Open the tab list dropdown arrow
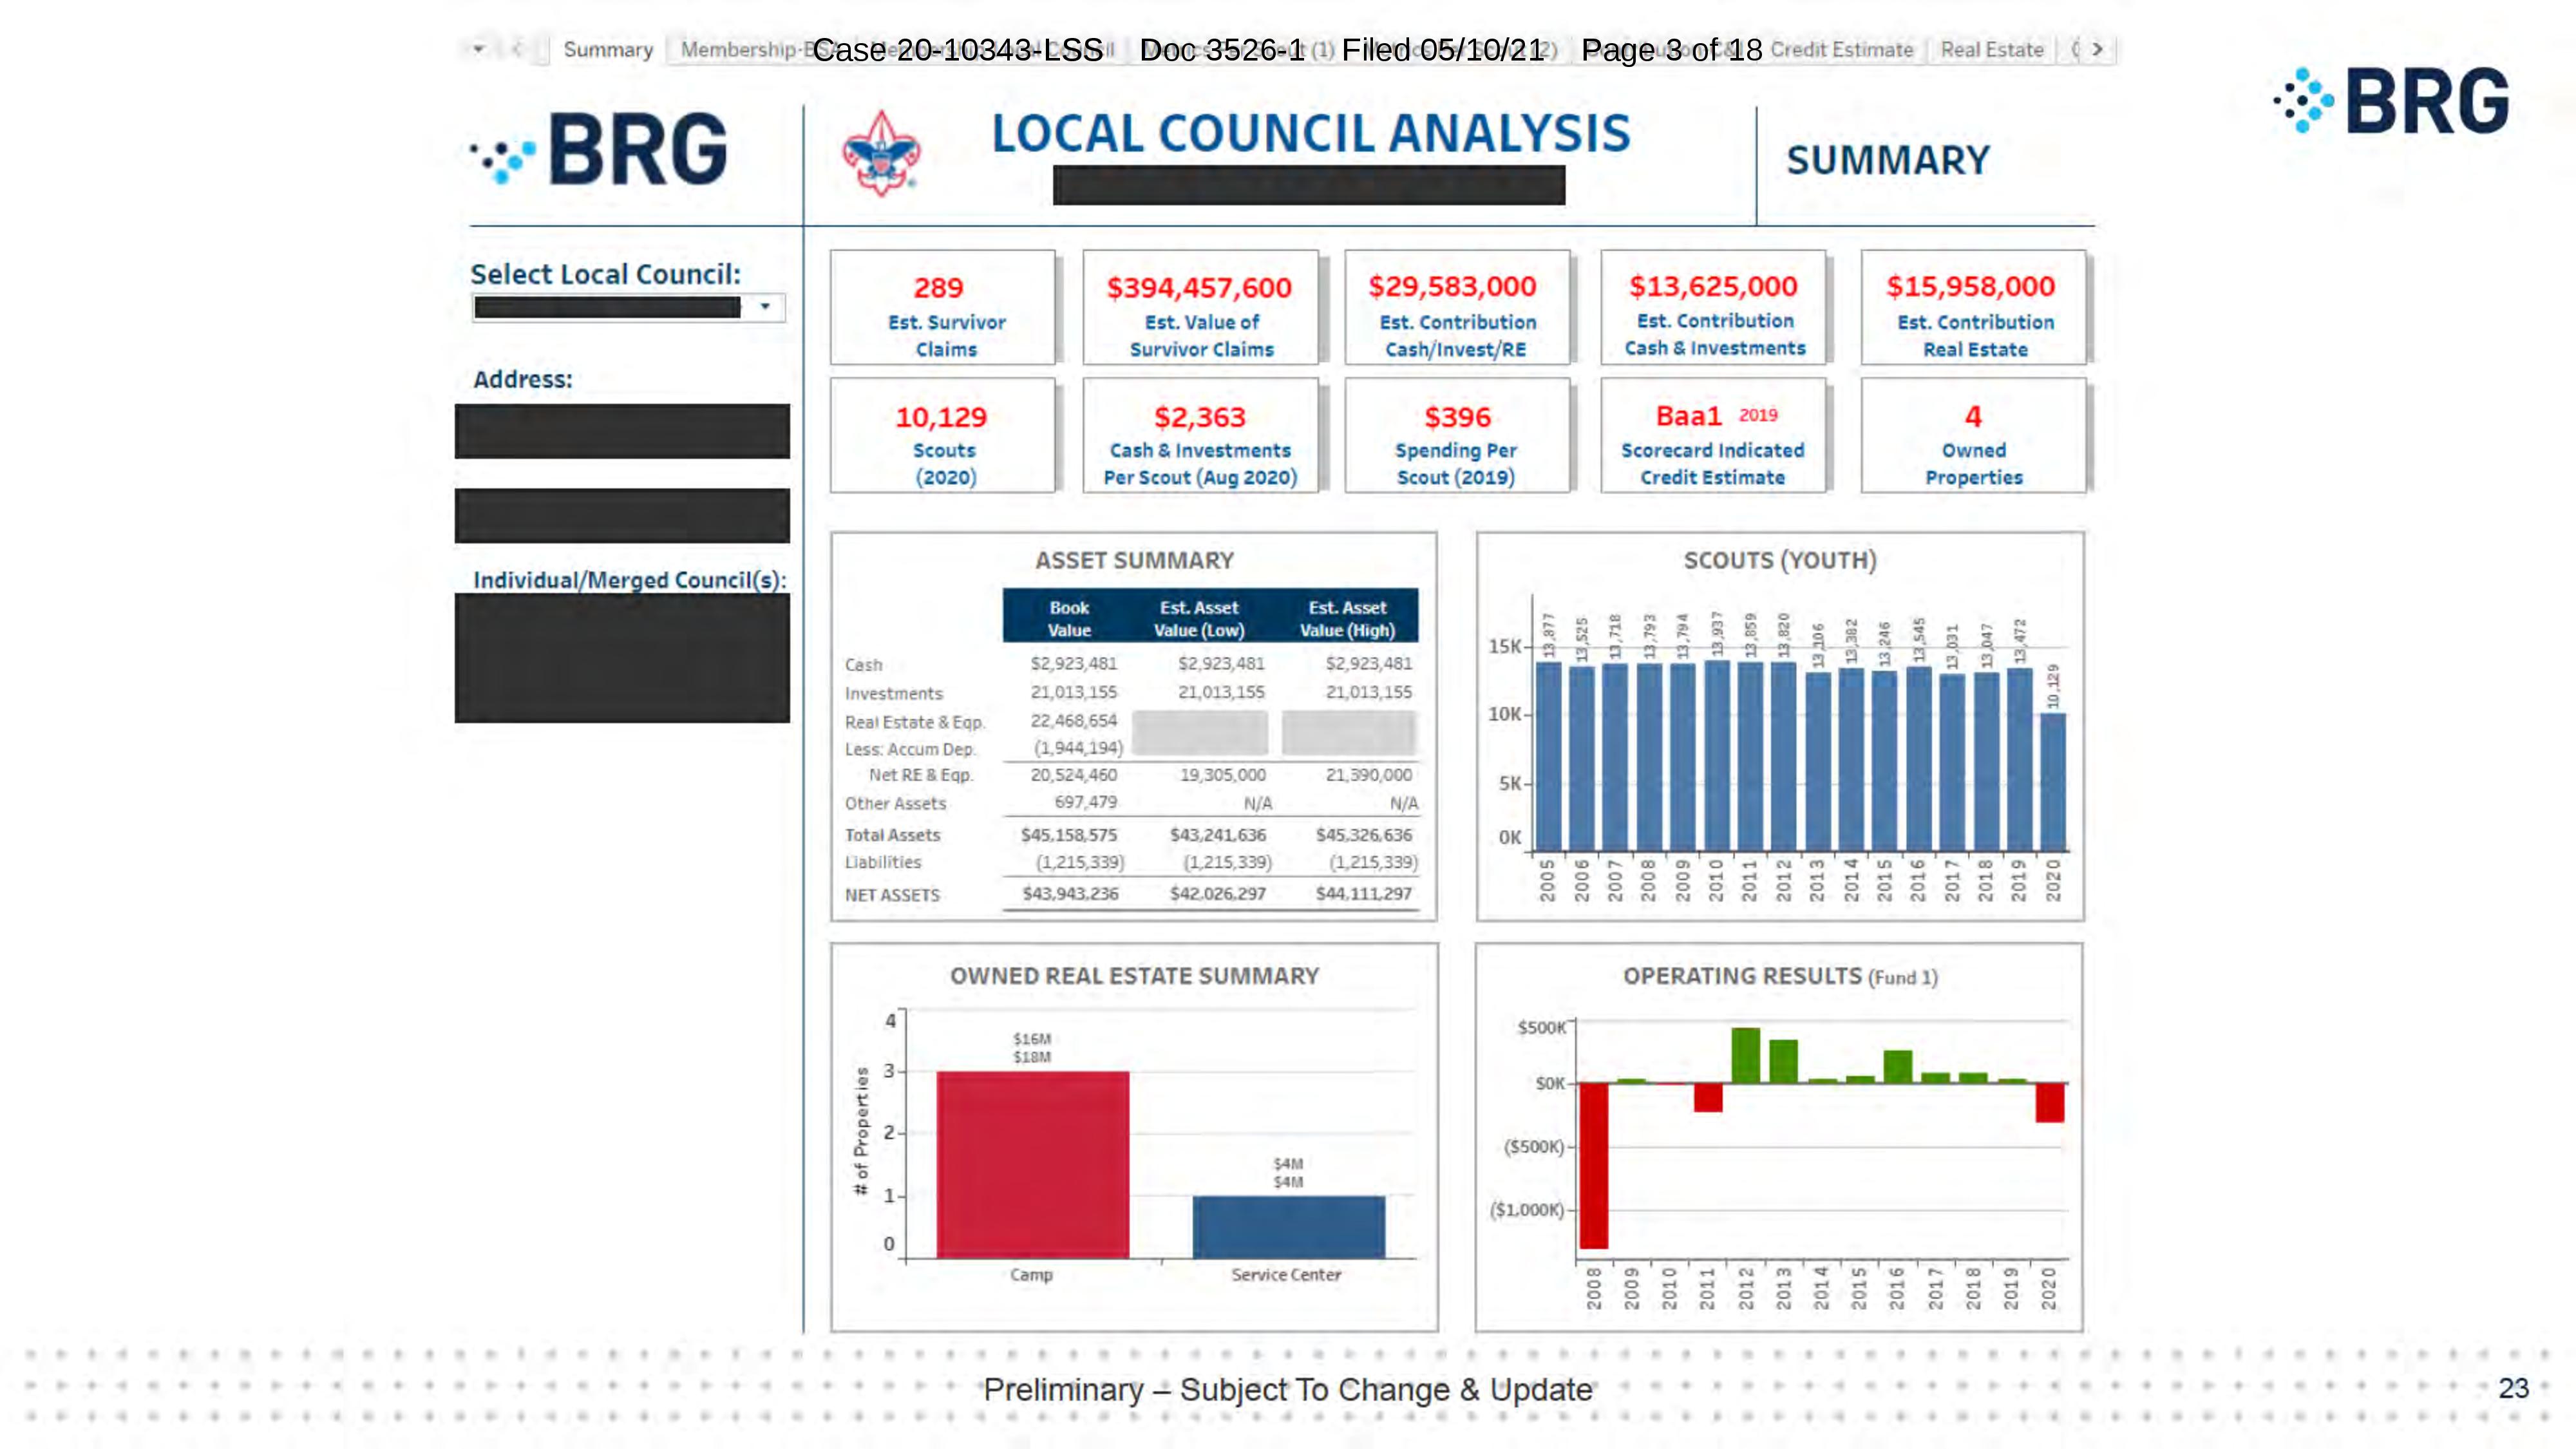Screen dimensions: 2576x1449 point(478,49)
